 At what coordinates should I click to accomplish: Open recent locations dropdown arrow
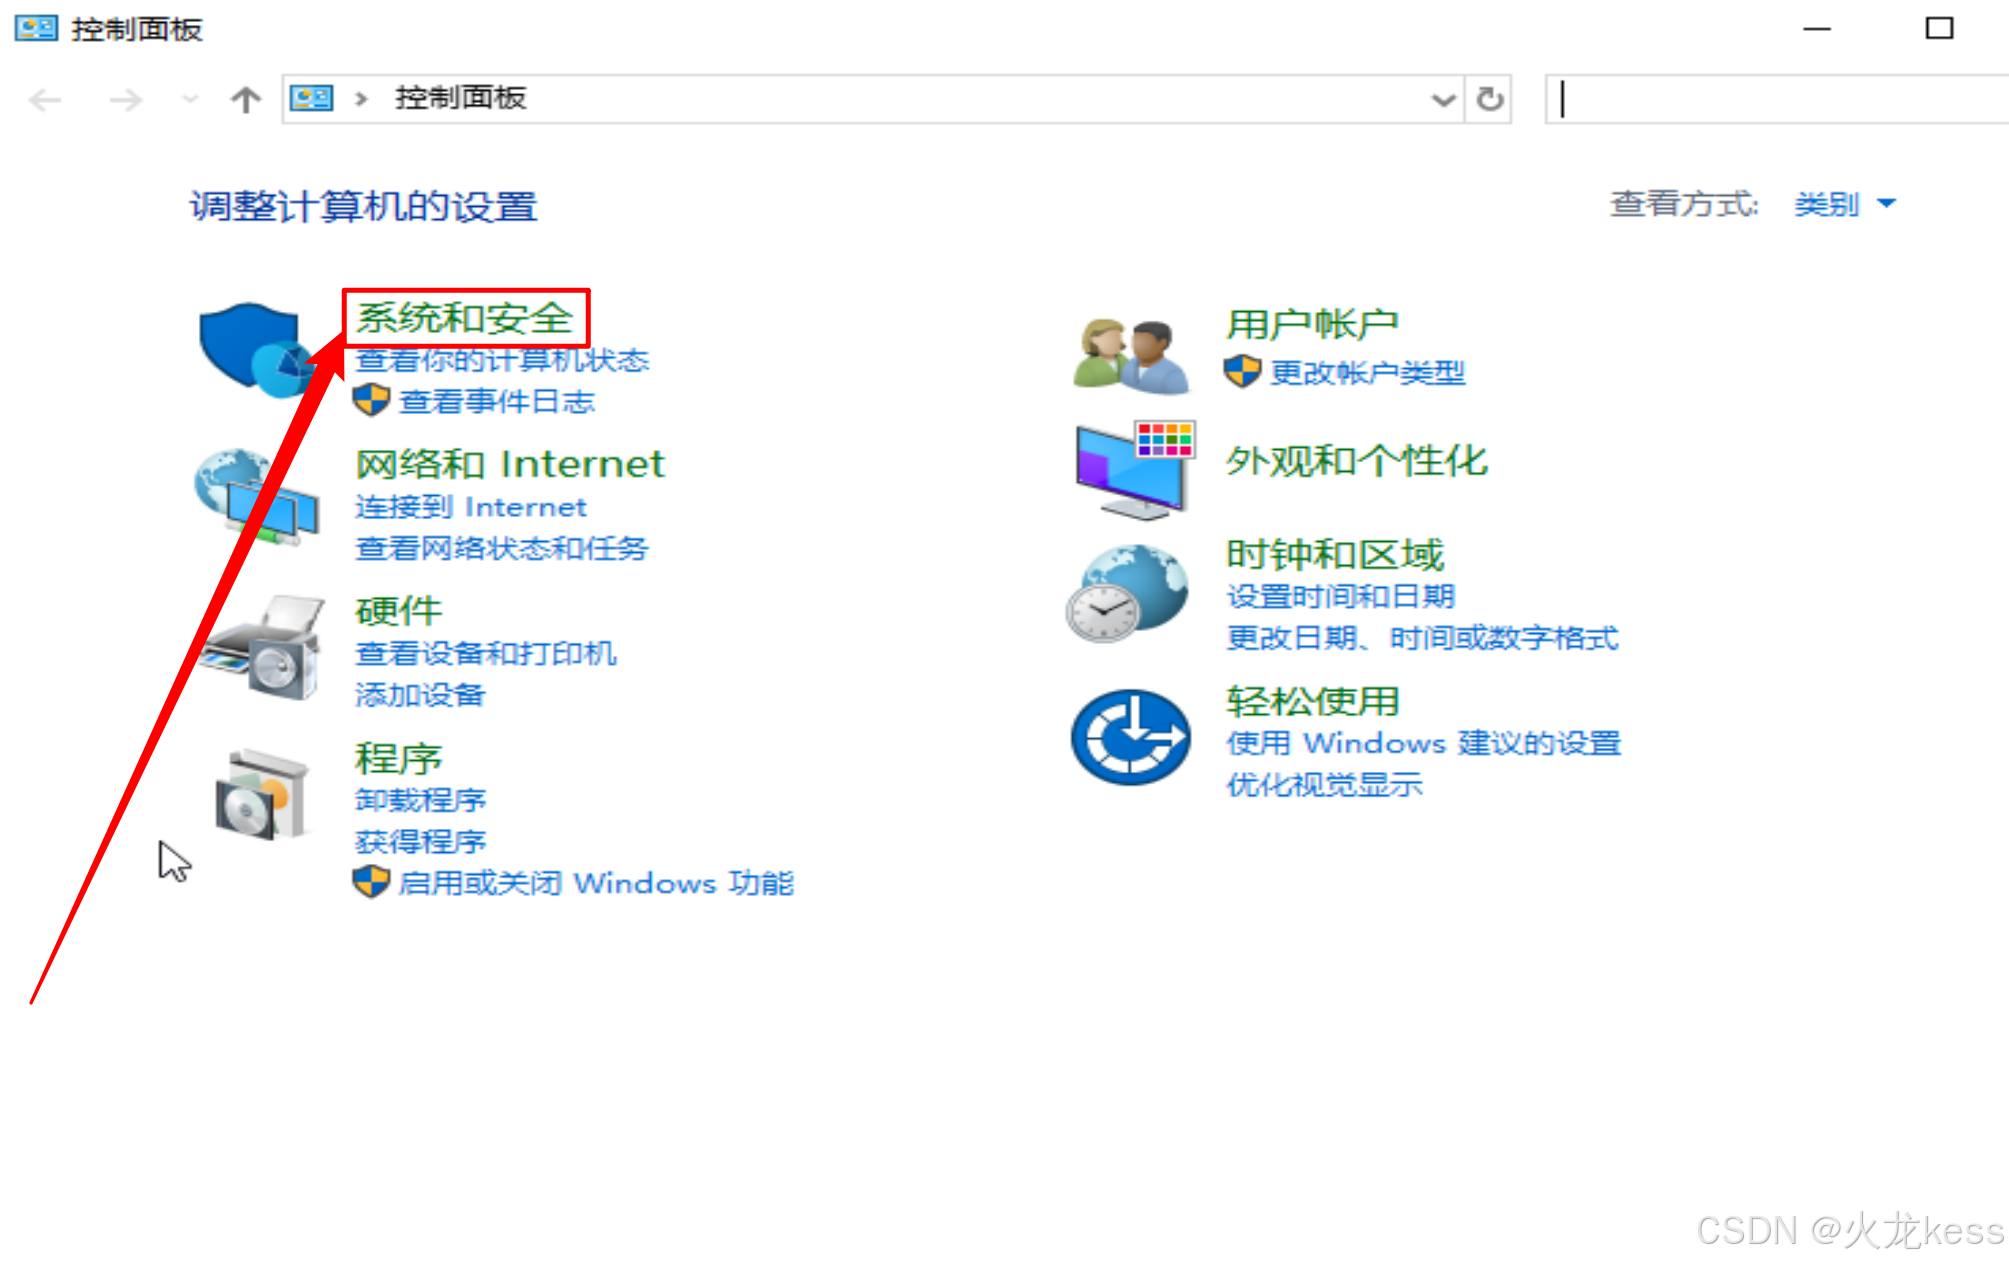189,99
